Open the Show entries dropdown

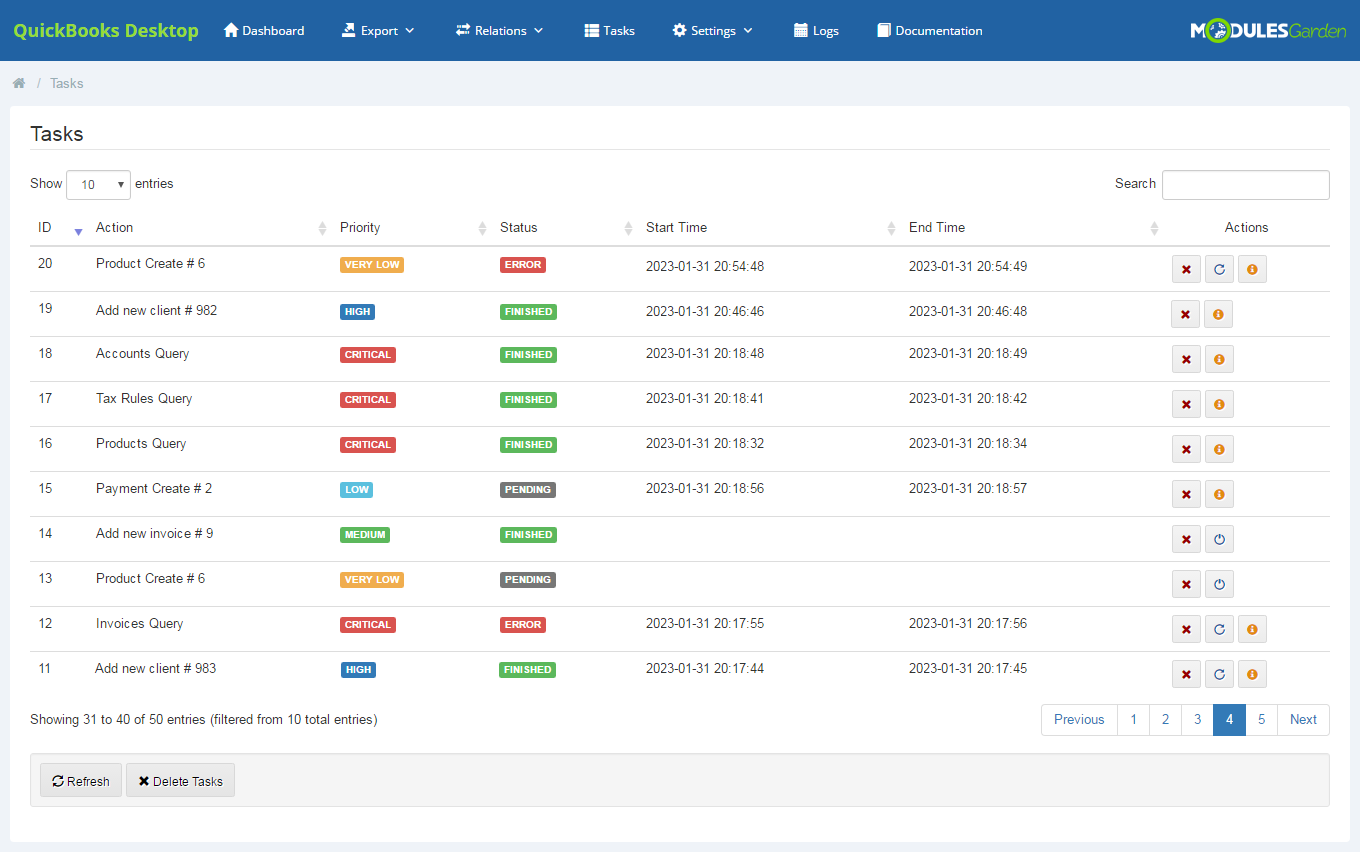click(97, 184)
